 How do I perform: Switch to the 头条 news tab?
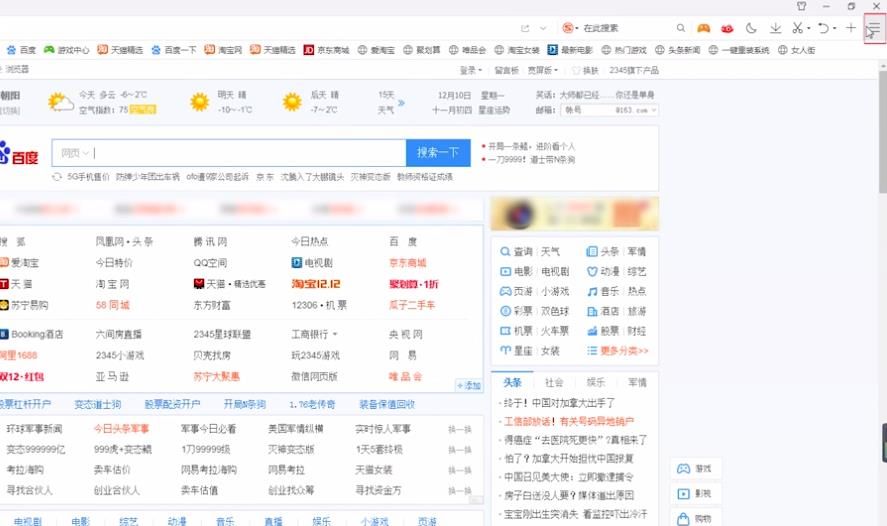(512, 382)
